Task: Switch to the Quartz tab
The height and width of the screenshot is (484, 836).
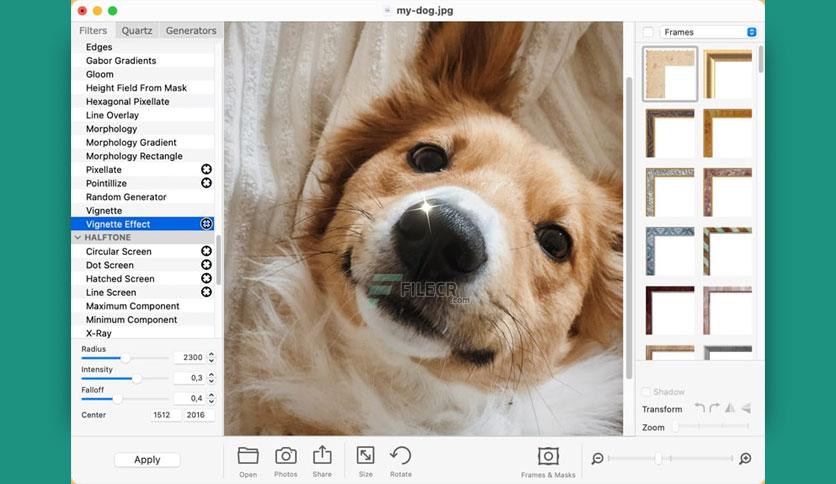Action: [137, 30]
